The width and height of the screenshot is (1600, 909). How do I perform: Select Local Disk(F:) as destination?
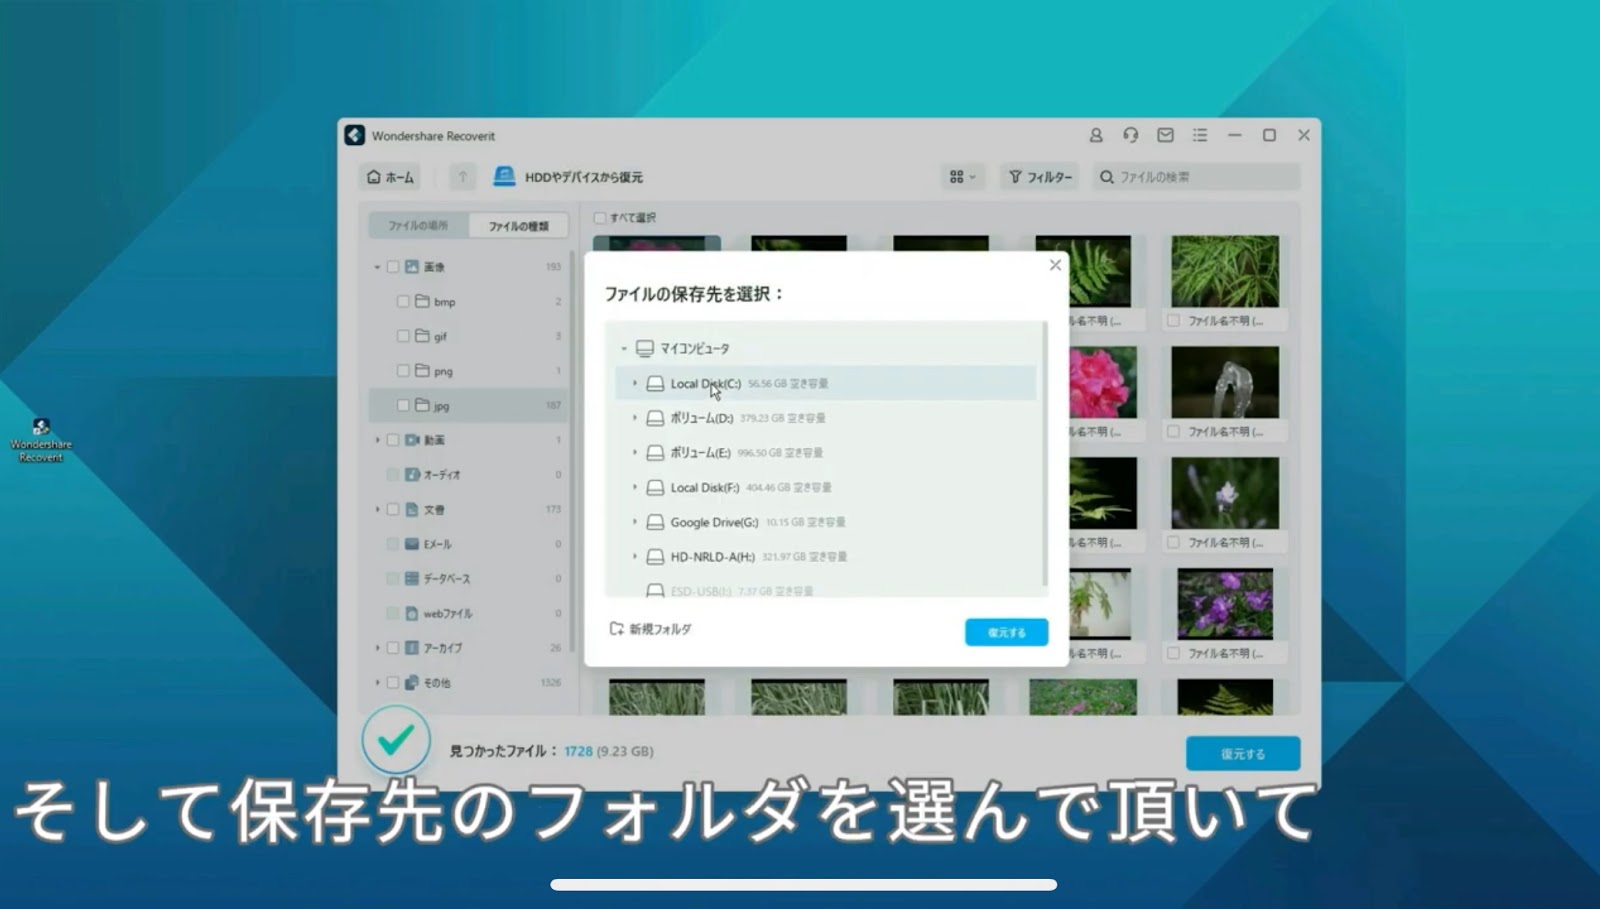click(825, 488)
